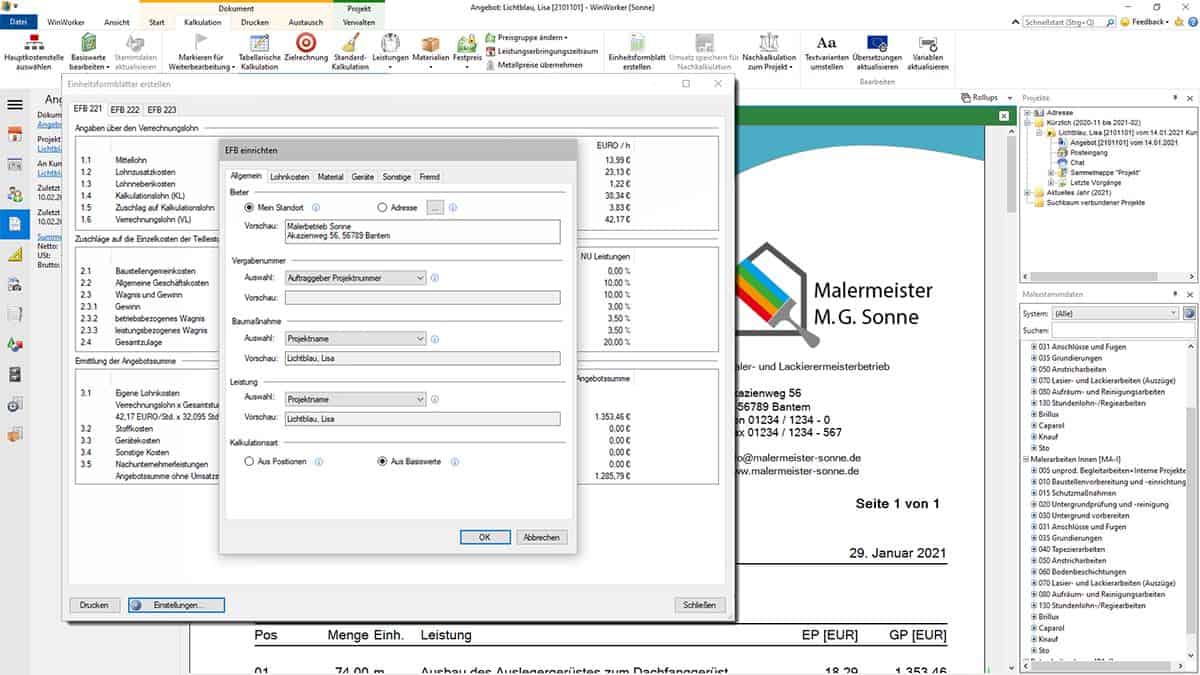Open Datei menu
The width and height of the screenshot is (1200, 675).
(19, 21)
